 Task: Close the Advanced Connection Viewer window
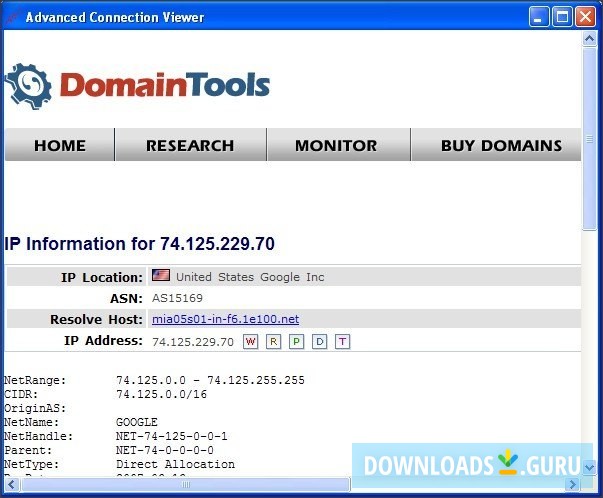(585, 17)
